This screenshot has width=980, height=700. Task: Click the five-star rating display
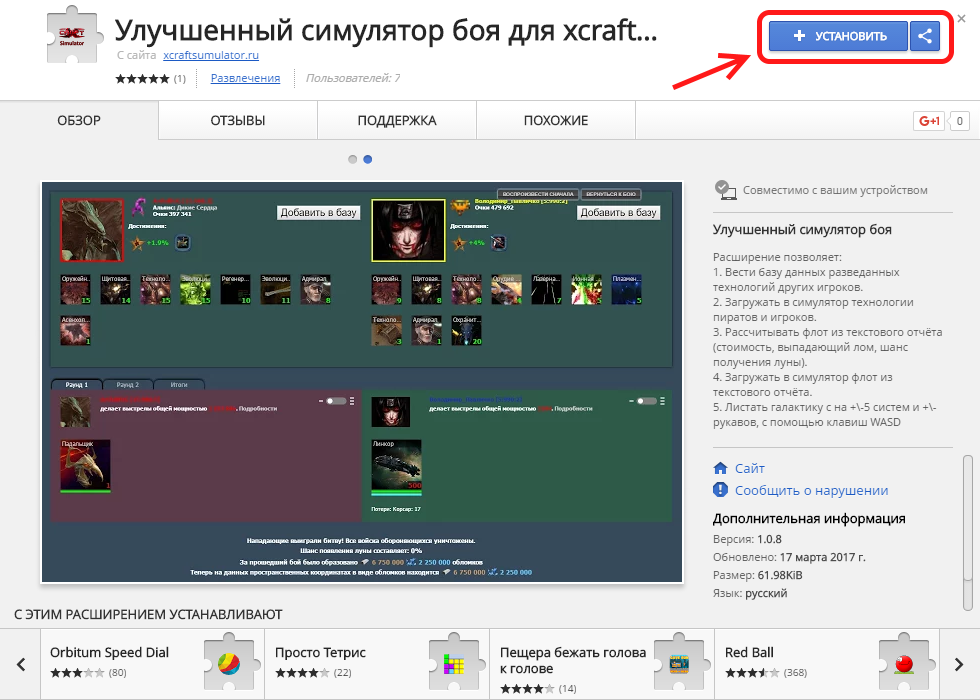(142, 78)
